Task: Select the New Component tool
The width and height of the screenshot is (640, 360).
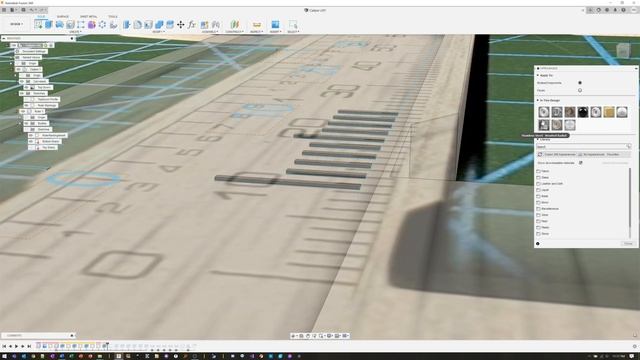Action: (204, 24)
